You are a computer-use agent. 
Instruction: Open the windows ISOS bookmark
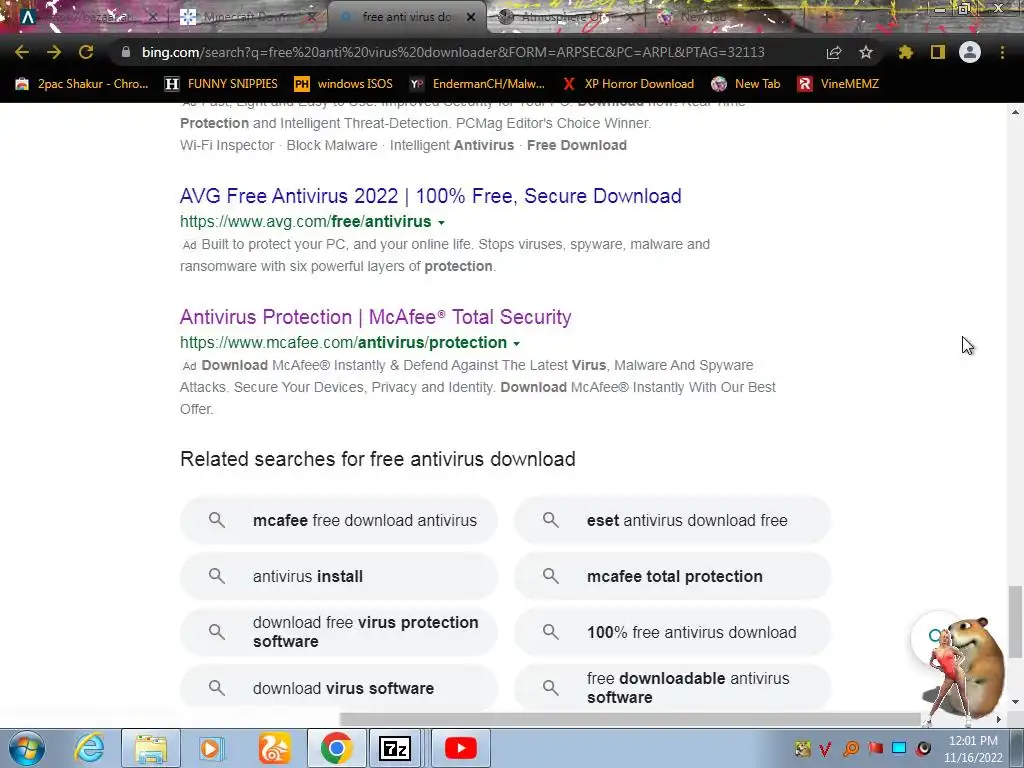tap(344, 84)
